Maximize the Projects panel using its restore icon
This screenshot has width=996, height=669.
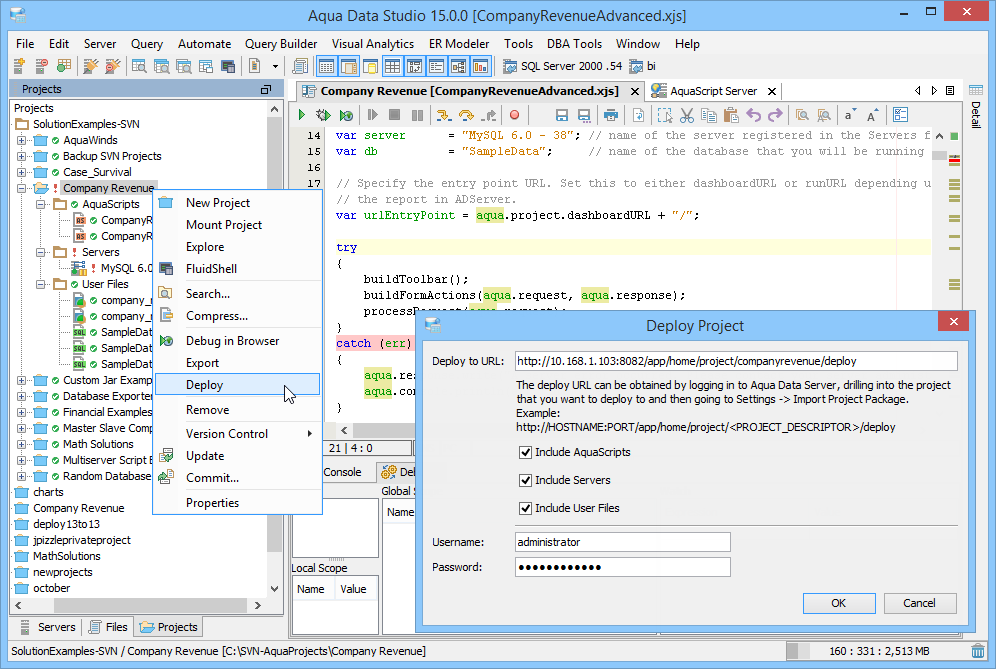266,90
